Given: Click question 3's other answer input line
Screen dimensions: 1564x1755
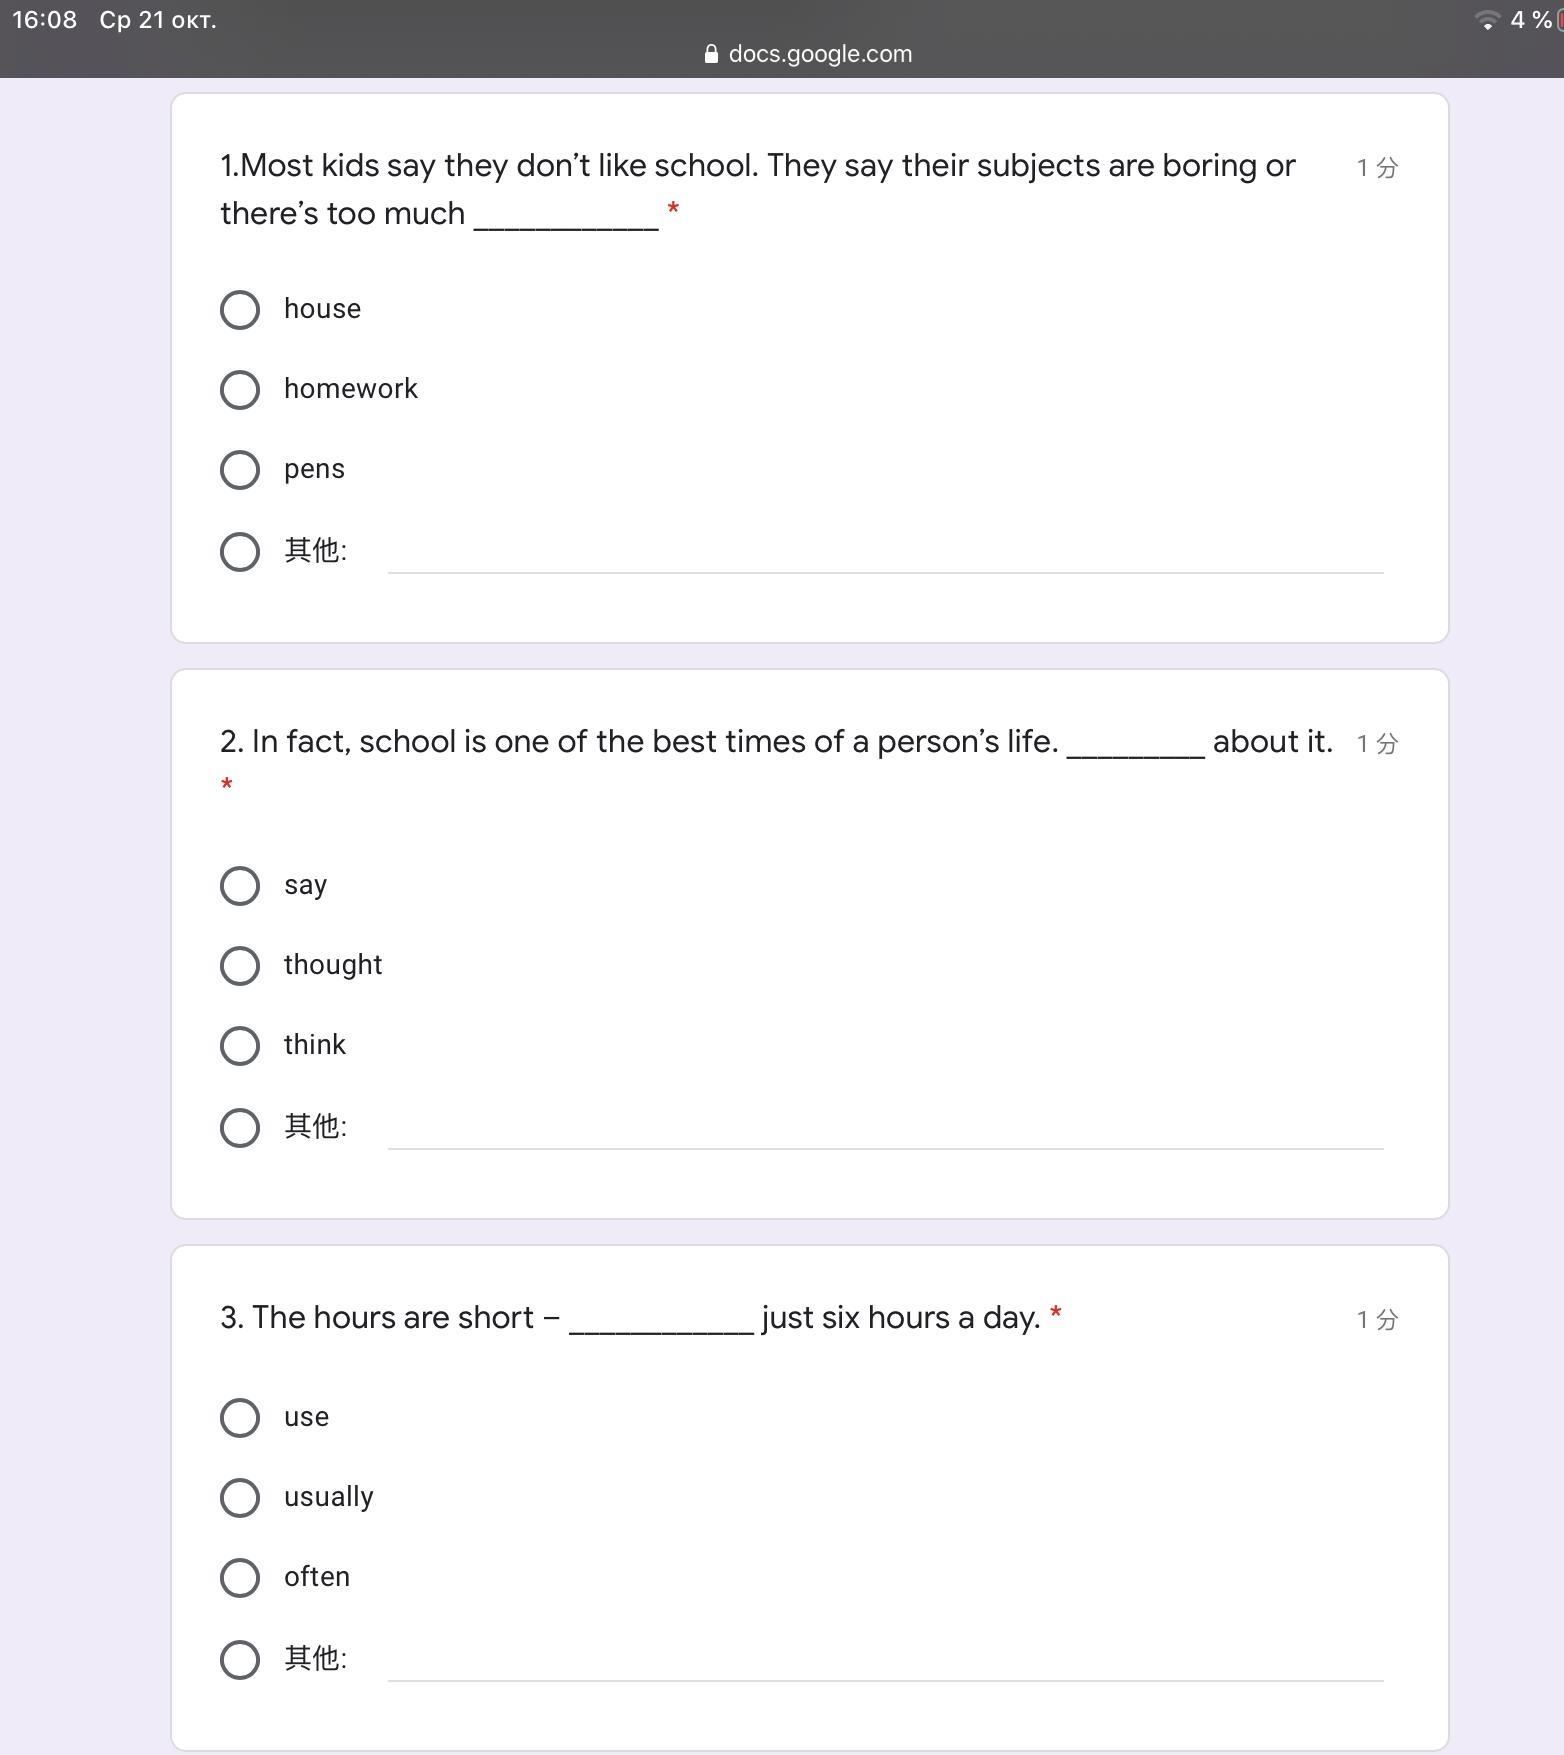Looking at the screenshot, I should pyautogui.click(x=885, y=1662).
